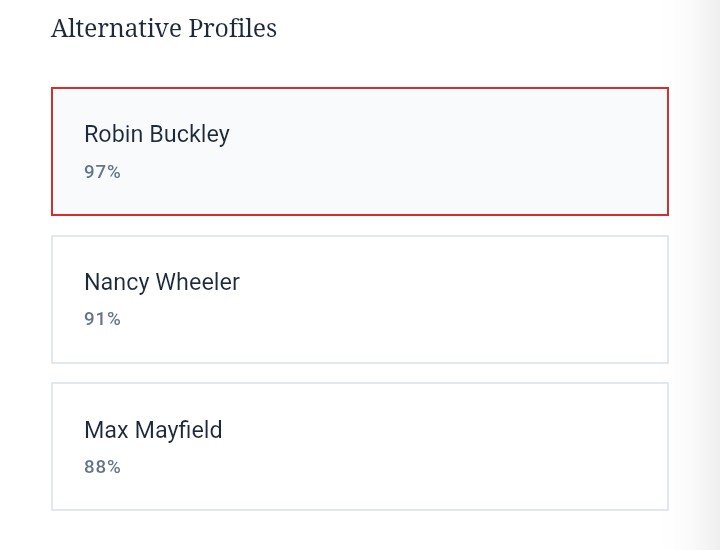The width and height of the screenshot is (720, 550).
Task: Click the word Mayfield in the third card
Action: pyautogui.click(x=179, y=430)
